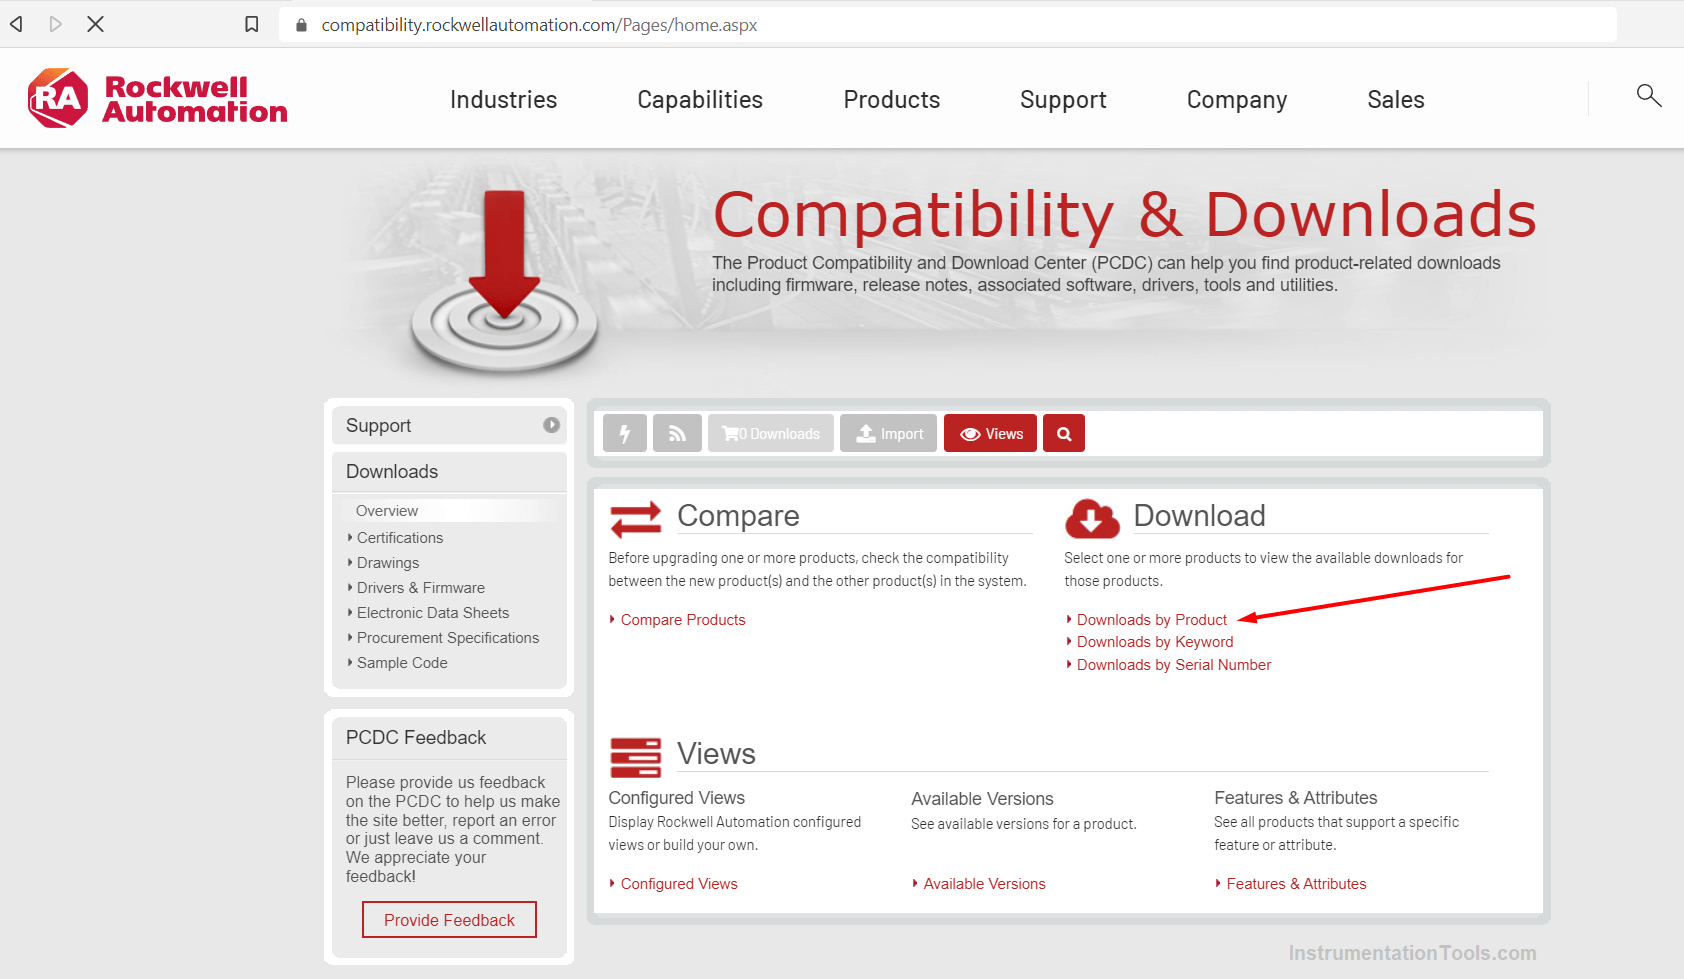Viewport: 1684px width, 979px height.
Task: Expand the Support sidebar arrow
Action: pyautogui.click(x=551, y=425)
